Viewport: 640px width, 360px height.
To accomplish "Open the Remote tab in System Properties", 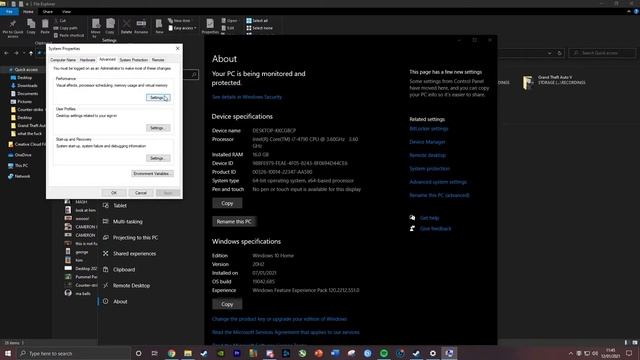I will click(158, 60).
